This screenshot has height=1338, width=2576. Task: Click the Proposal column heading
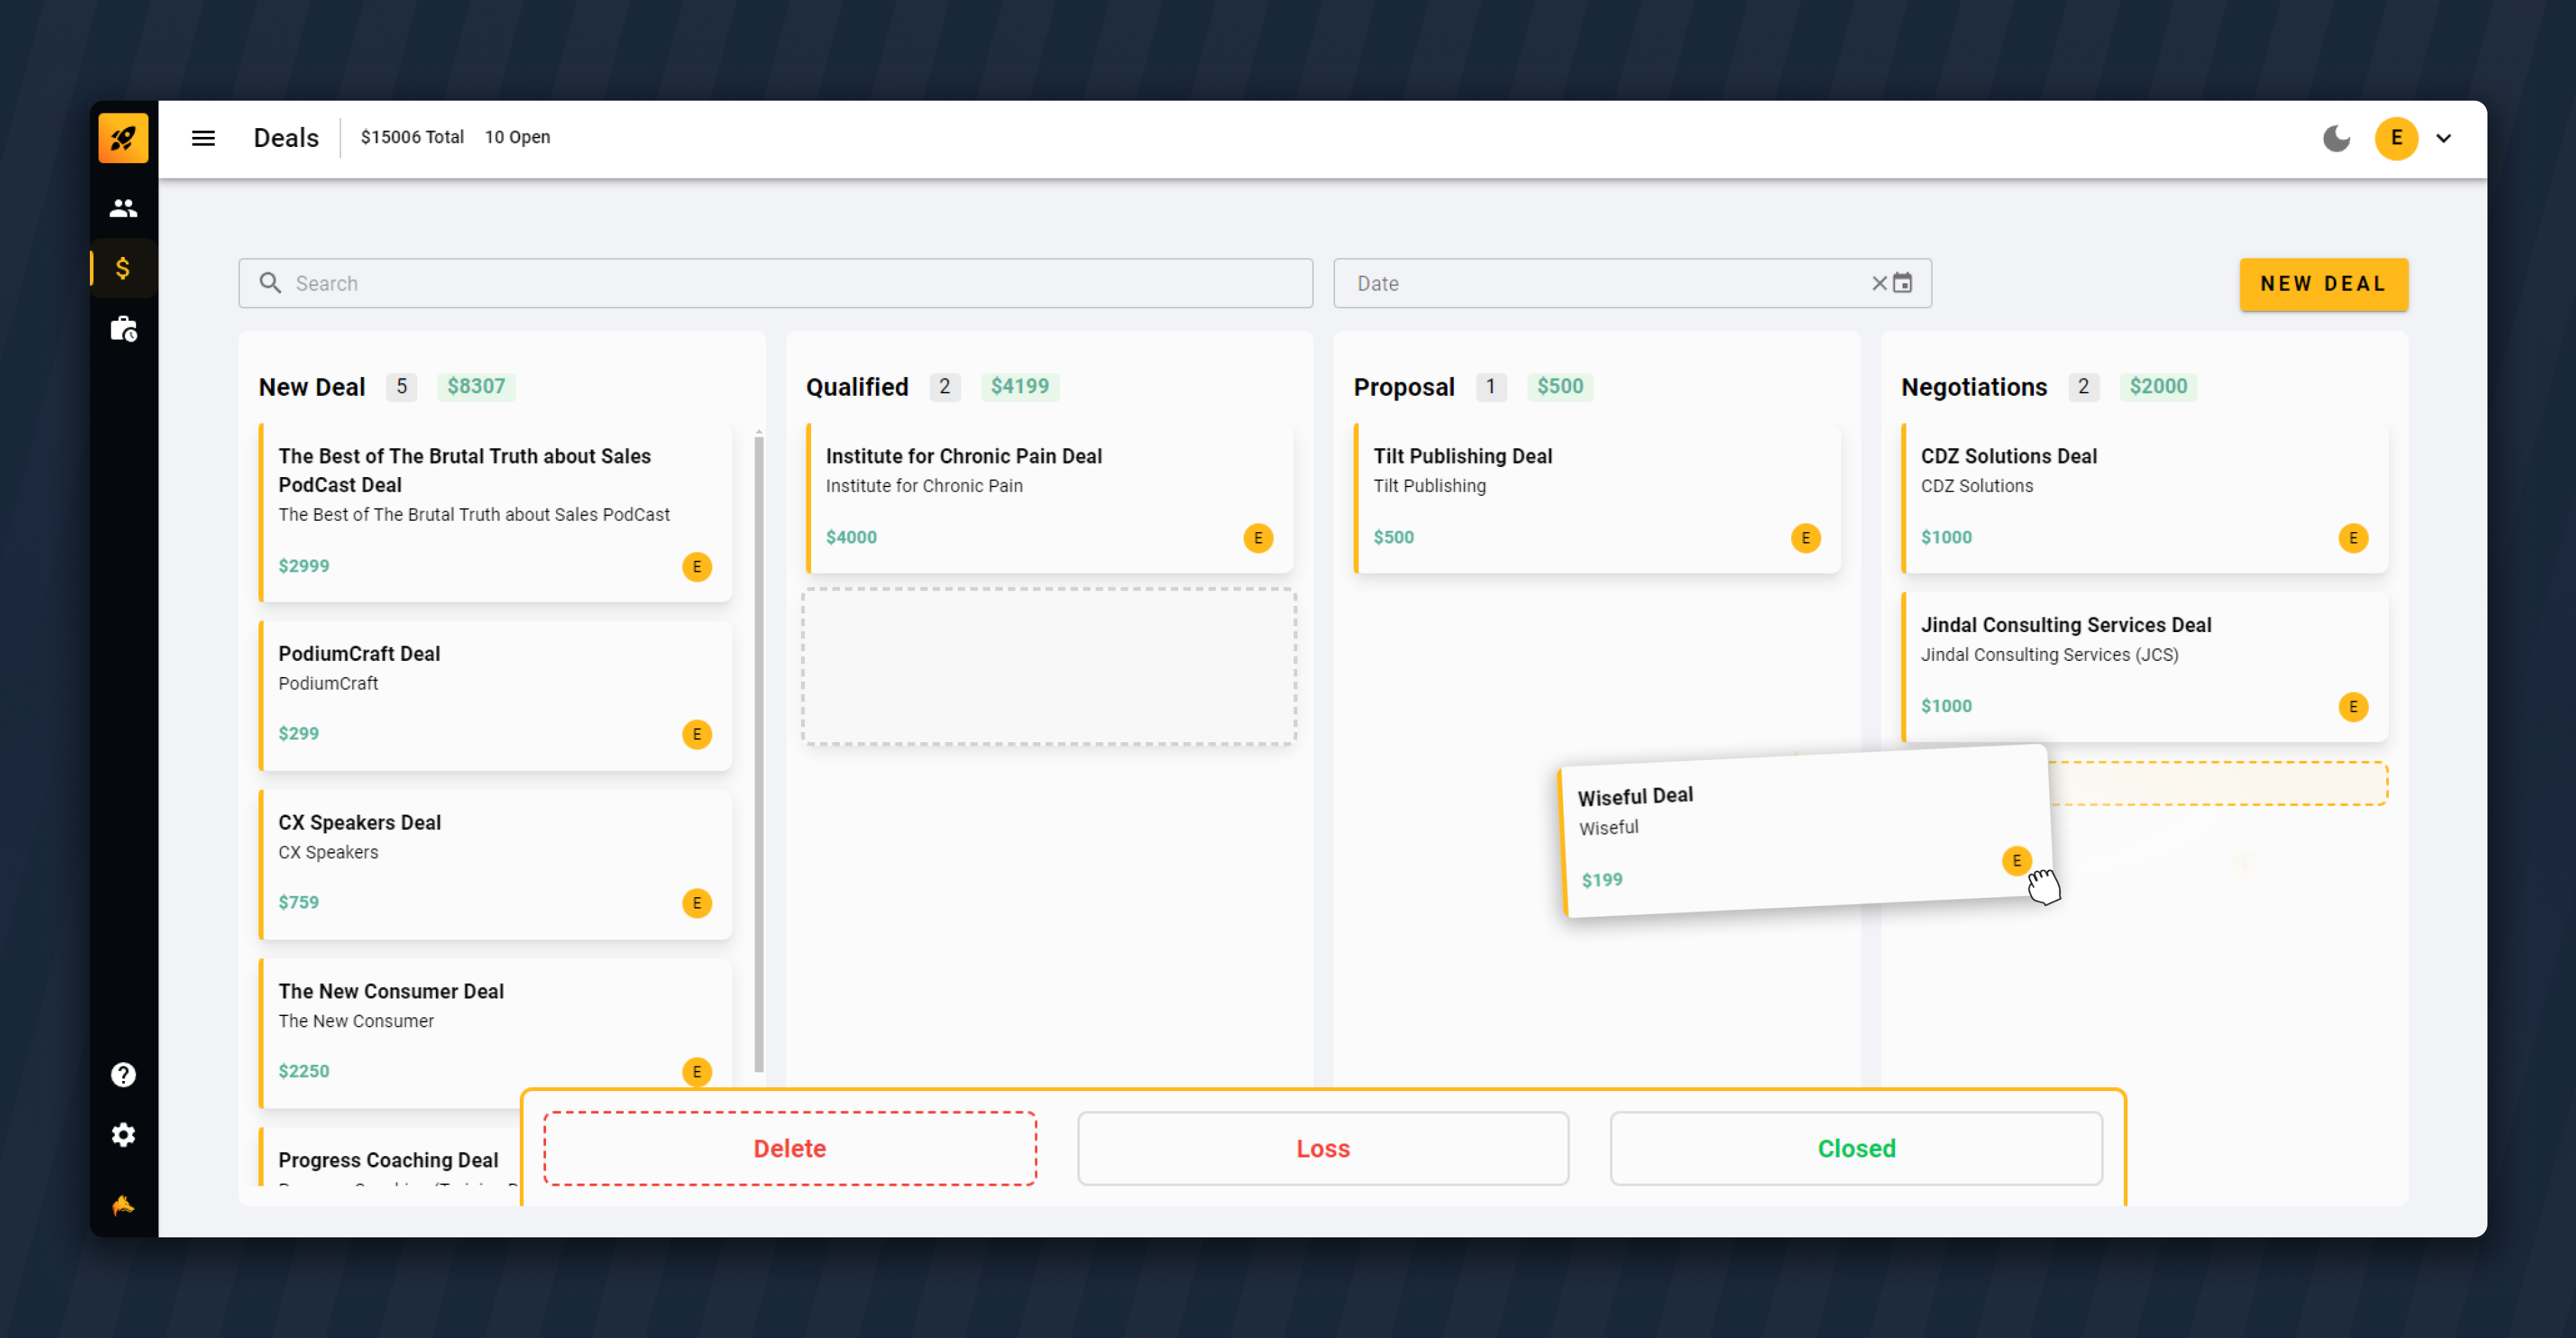point(1404,387)
